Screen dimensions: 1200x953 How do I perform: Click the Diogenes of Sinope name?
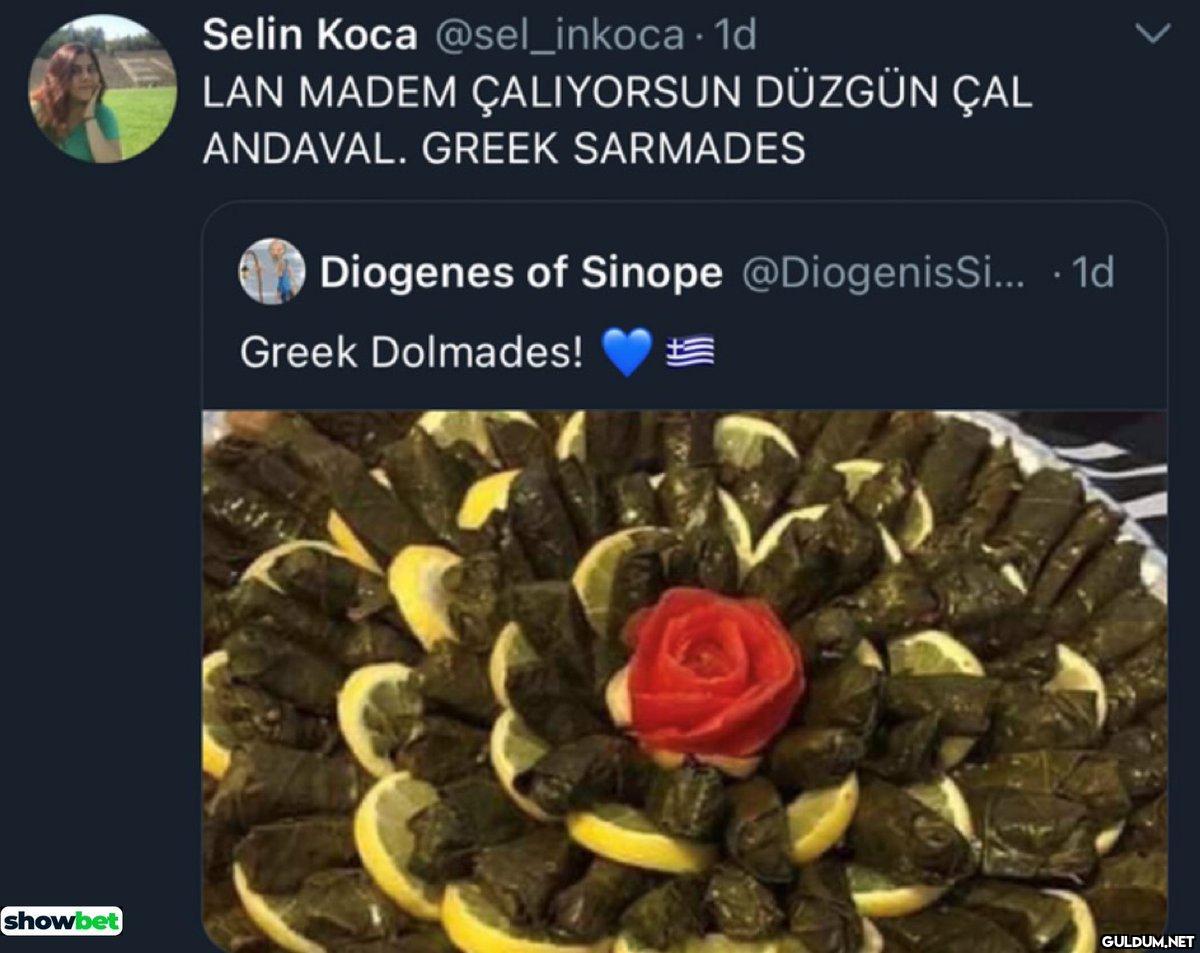tap(521, 272)
